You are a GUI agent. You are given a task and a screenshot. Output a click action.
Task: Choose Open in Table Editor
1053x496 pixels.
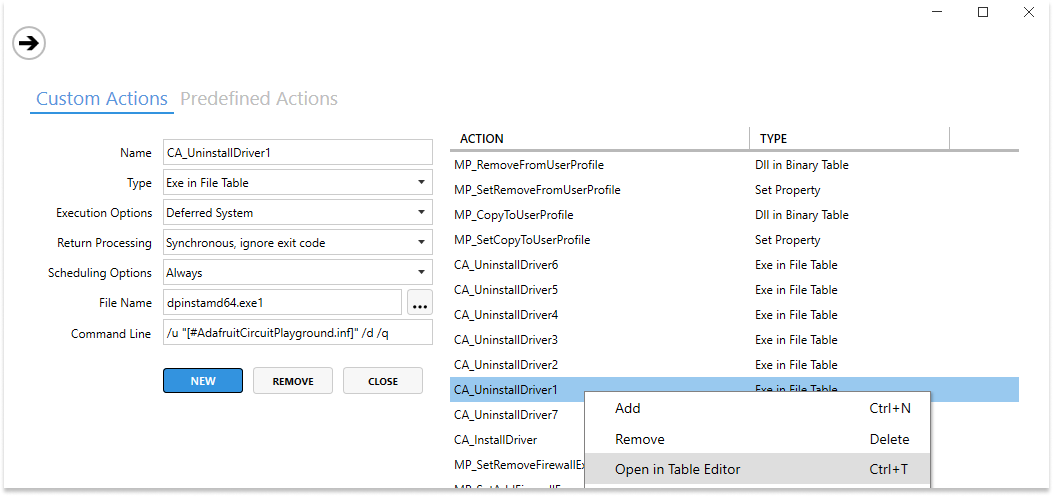coord(758,469)
